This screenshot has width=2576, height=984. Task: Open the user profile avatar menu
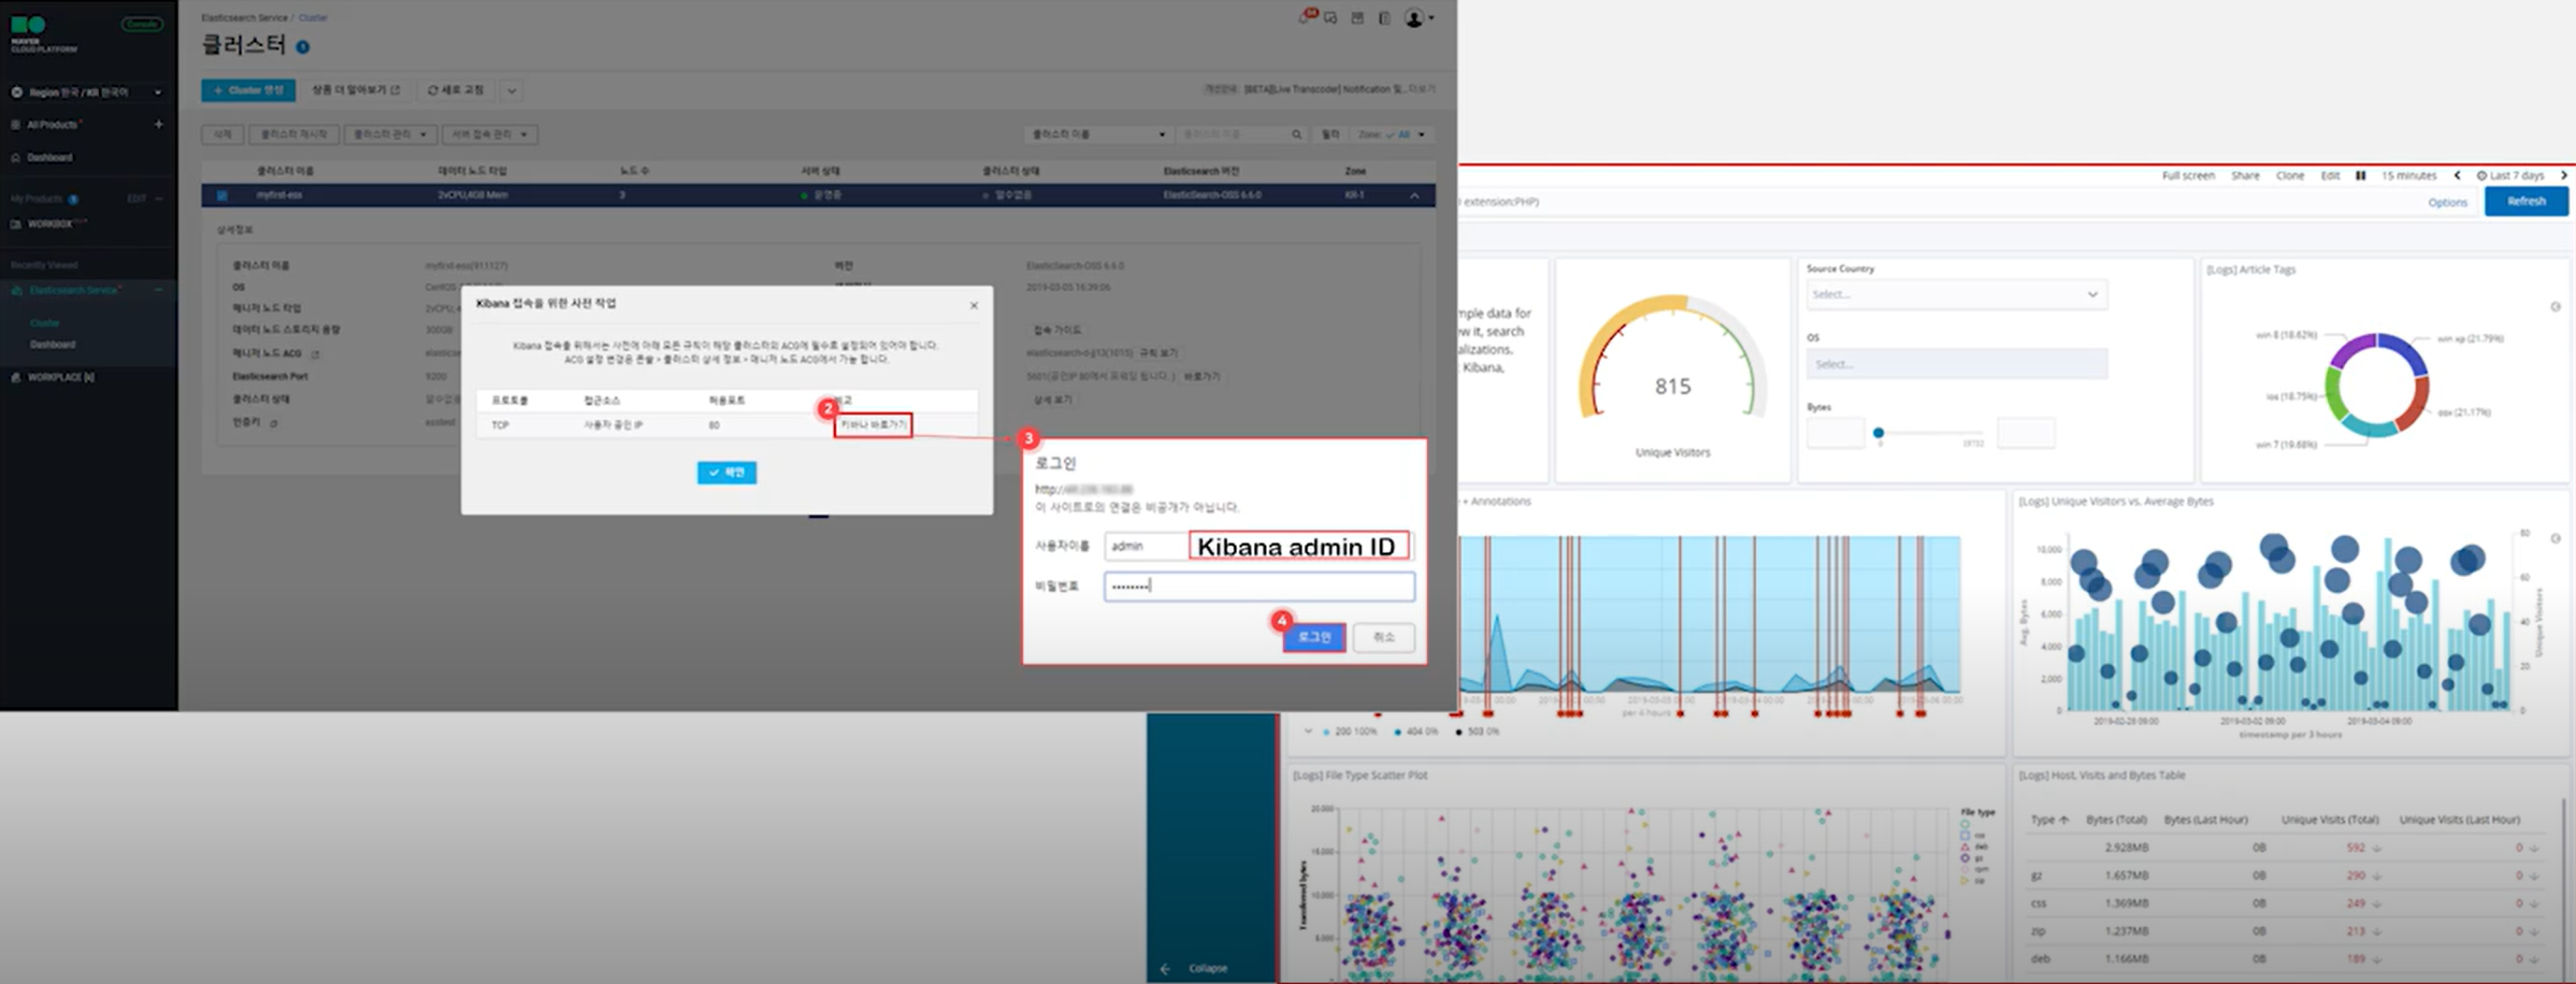[1418, 18]
